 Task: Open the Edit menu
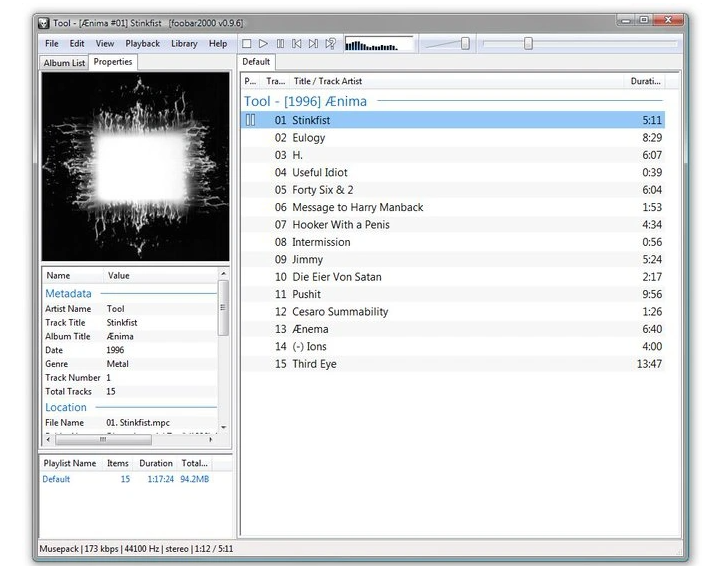[x=77, y=43]
